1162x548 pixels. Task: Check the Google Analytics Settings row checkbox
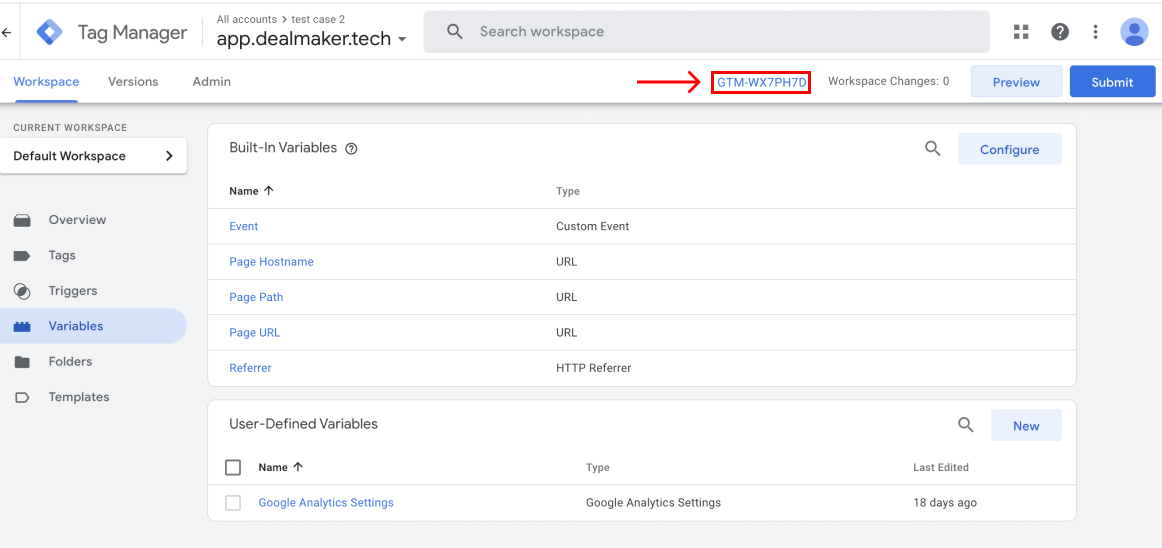pyautogui.click(x=233, y=503)
